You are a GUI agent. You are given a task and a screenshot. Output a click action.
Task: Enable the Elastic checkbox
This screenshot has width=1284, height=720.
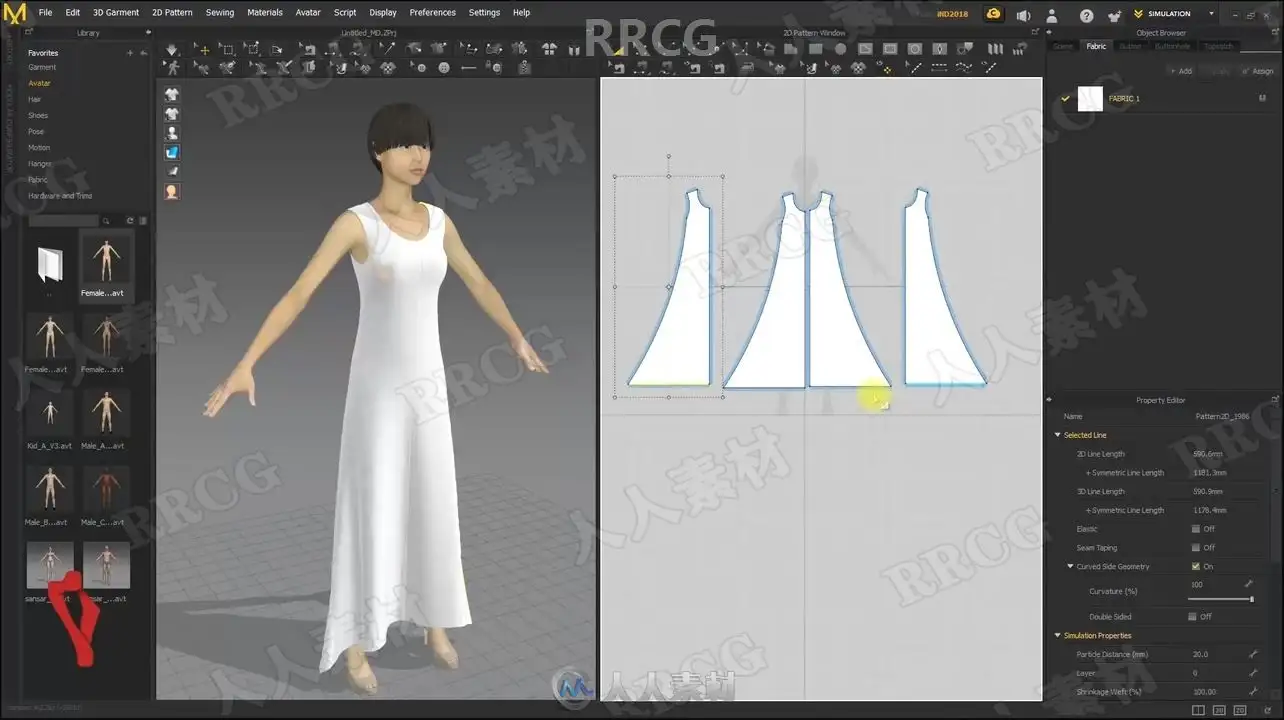[x=1195, y=529]
